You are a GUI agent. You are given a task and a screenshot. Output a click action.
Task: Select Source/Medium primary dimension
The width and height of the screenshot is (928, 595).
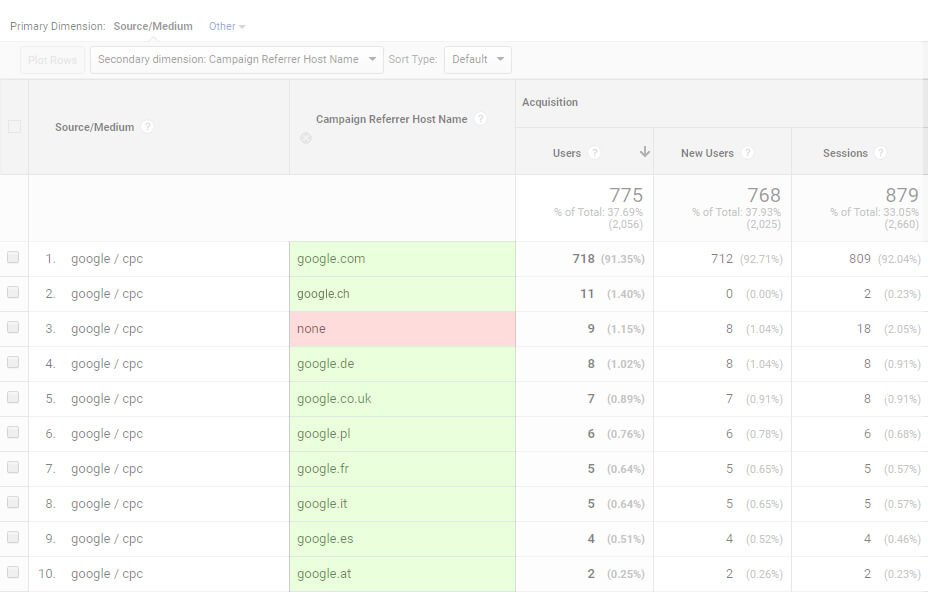(x=153, y=26)
